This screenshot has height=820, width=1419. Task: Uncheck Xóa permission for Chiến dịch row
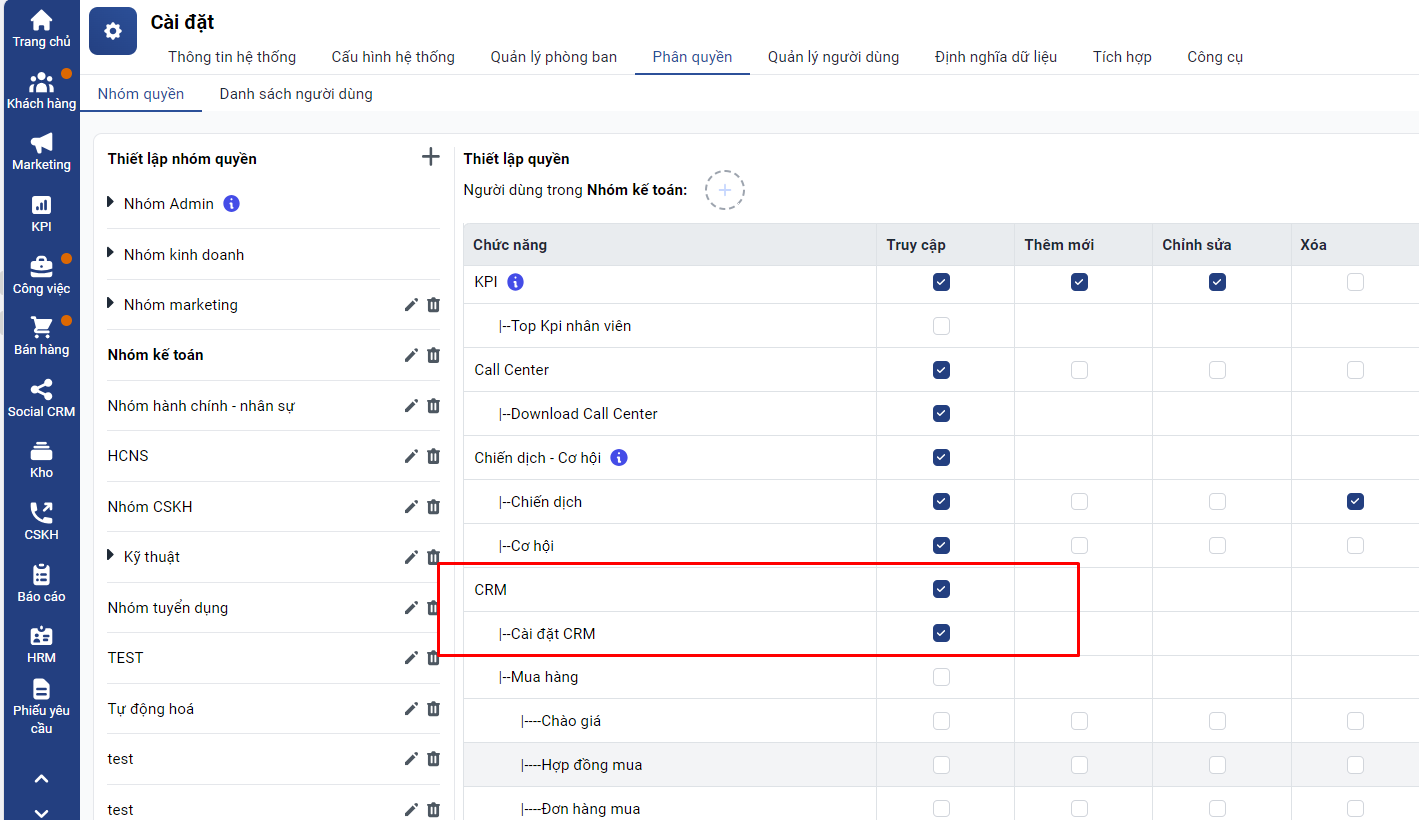tap(1355, 501)
